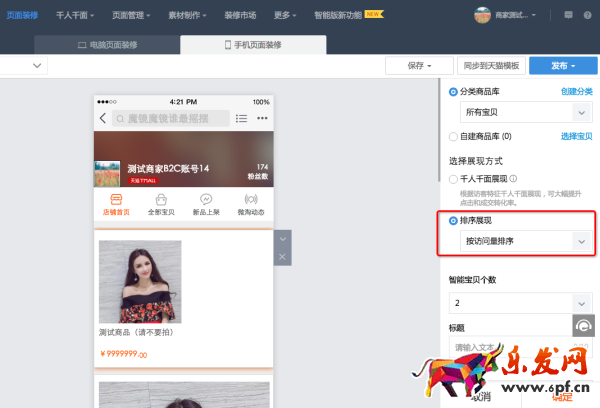The width and height of the screenshot is (600, 408).
Task: Open the 页面装修 menu item
Action: (22, 15)
